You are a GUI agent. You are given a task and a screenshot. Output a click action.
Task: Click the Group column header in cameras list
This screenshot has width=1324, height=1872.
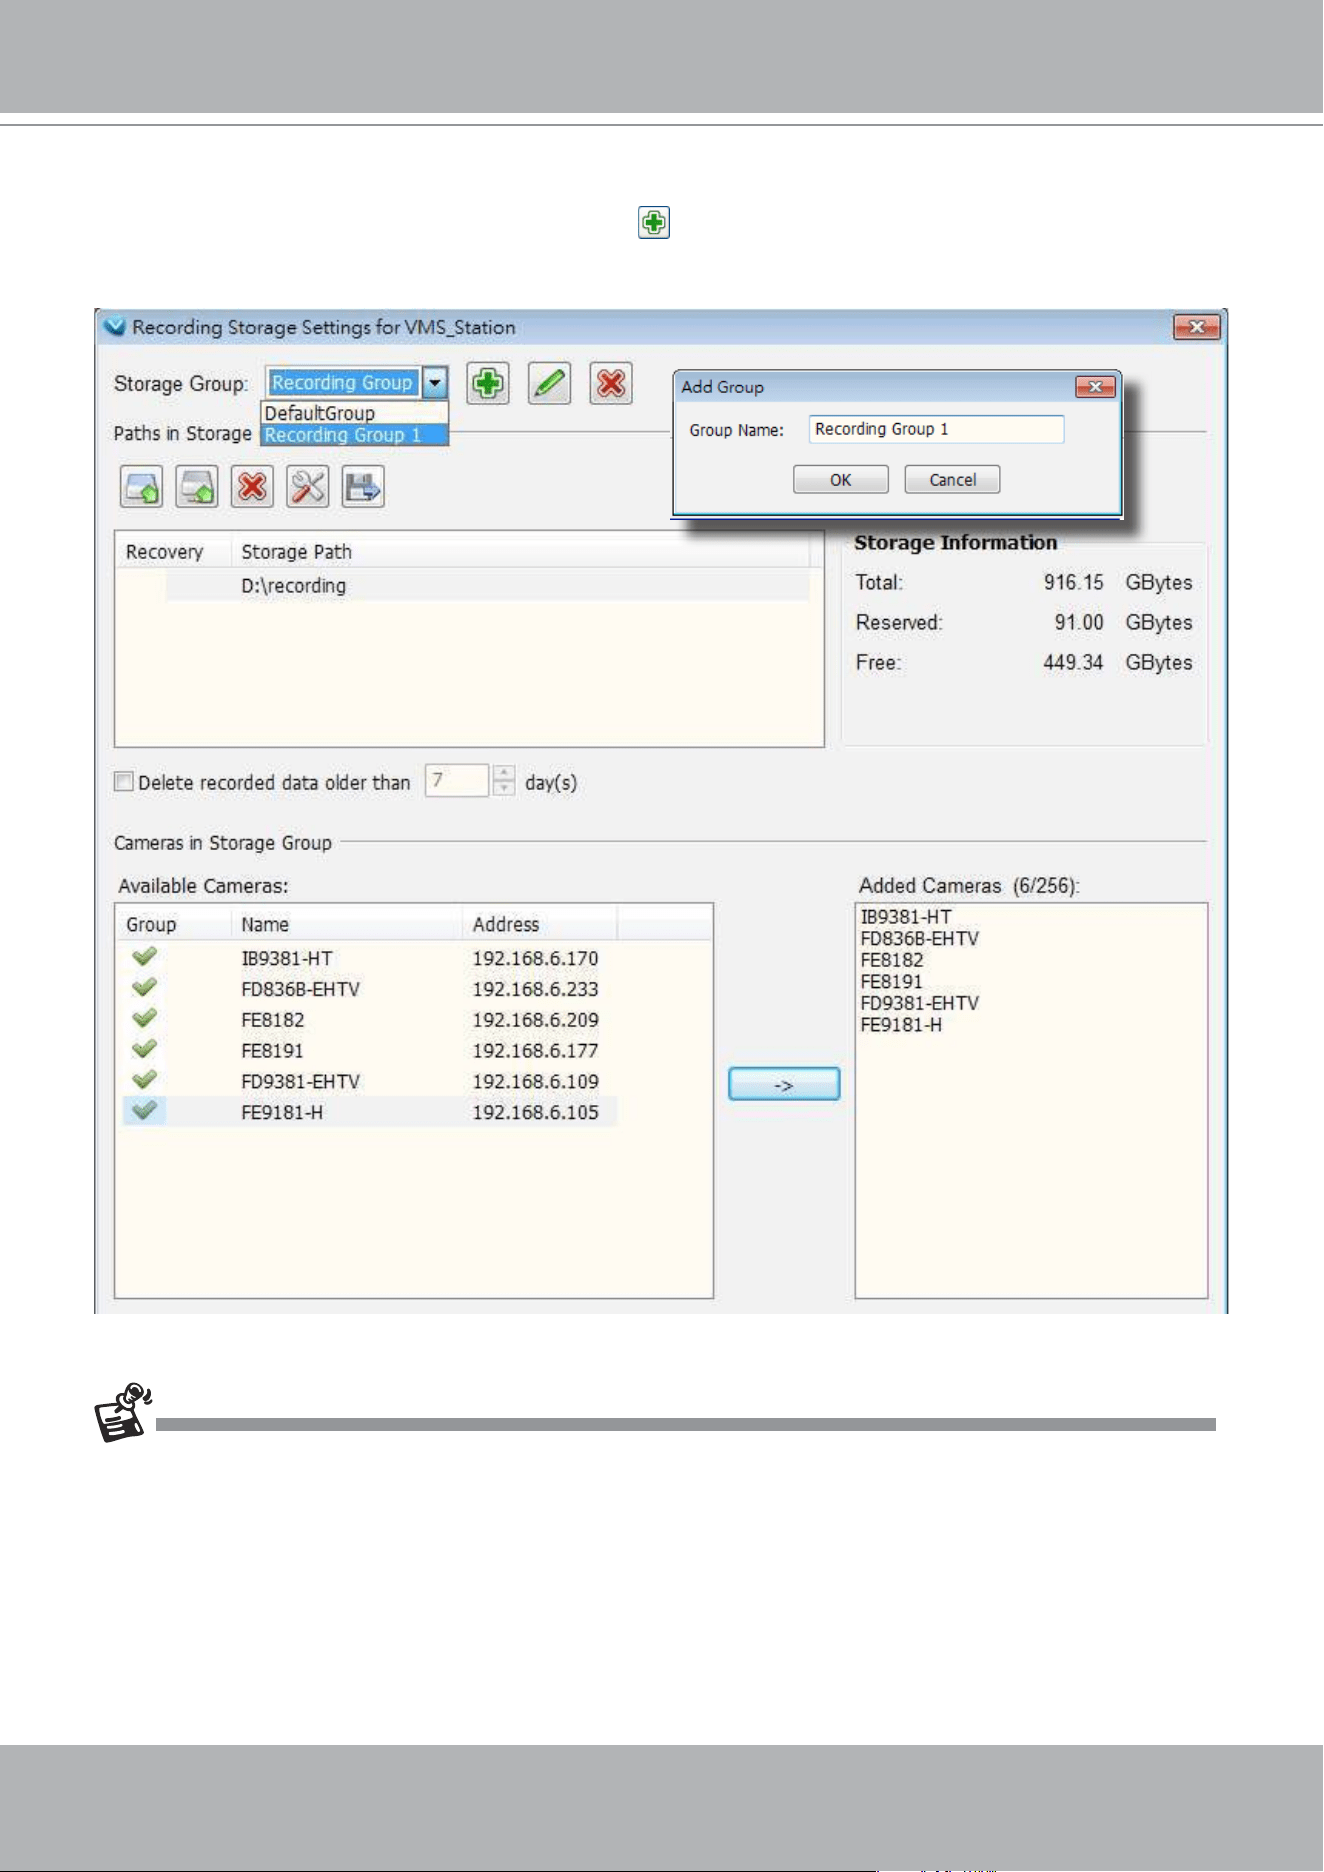coord(173,925)
